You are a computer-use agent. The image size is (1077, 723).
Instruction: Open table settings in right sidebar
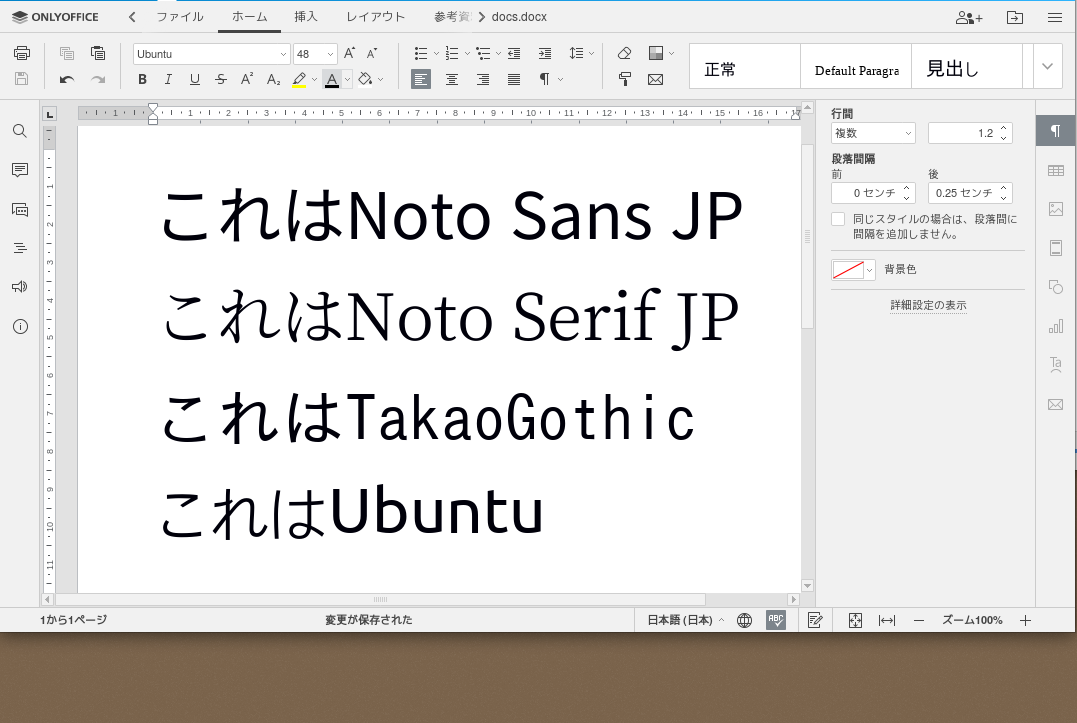click(1056, 170)
